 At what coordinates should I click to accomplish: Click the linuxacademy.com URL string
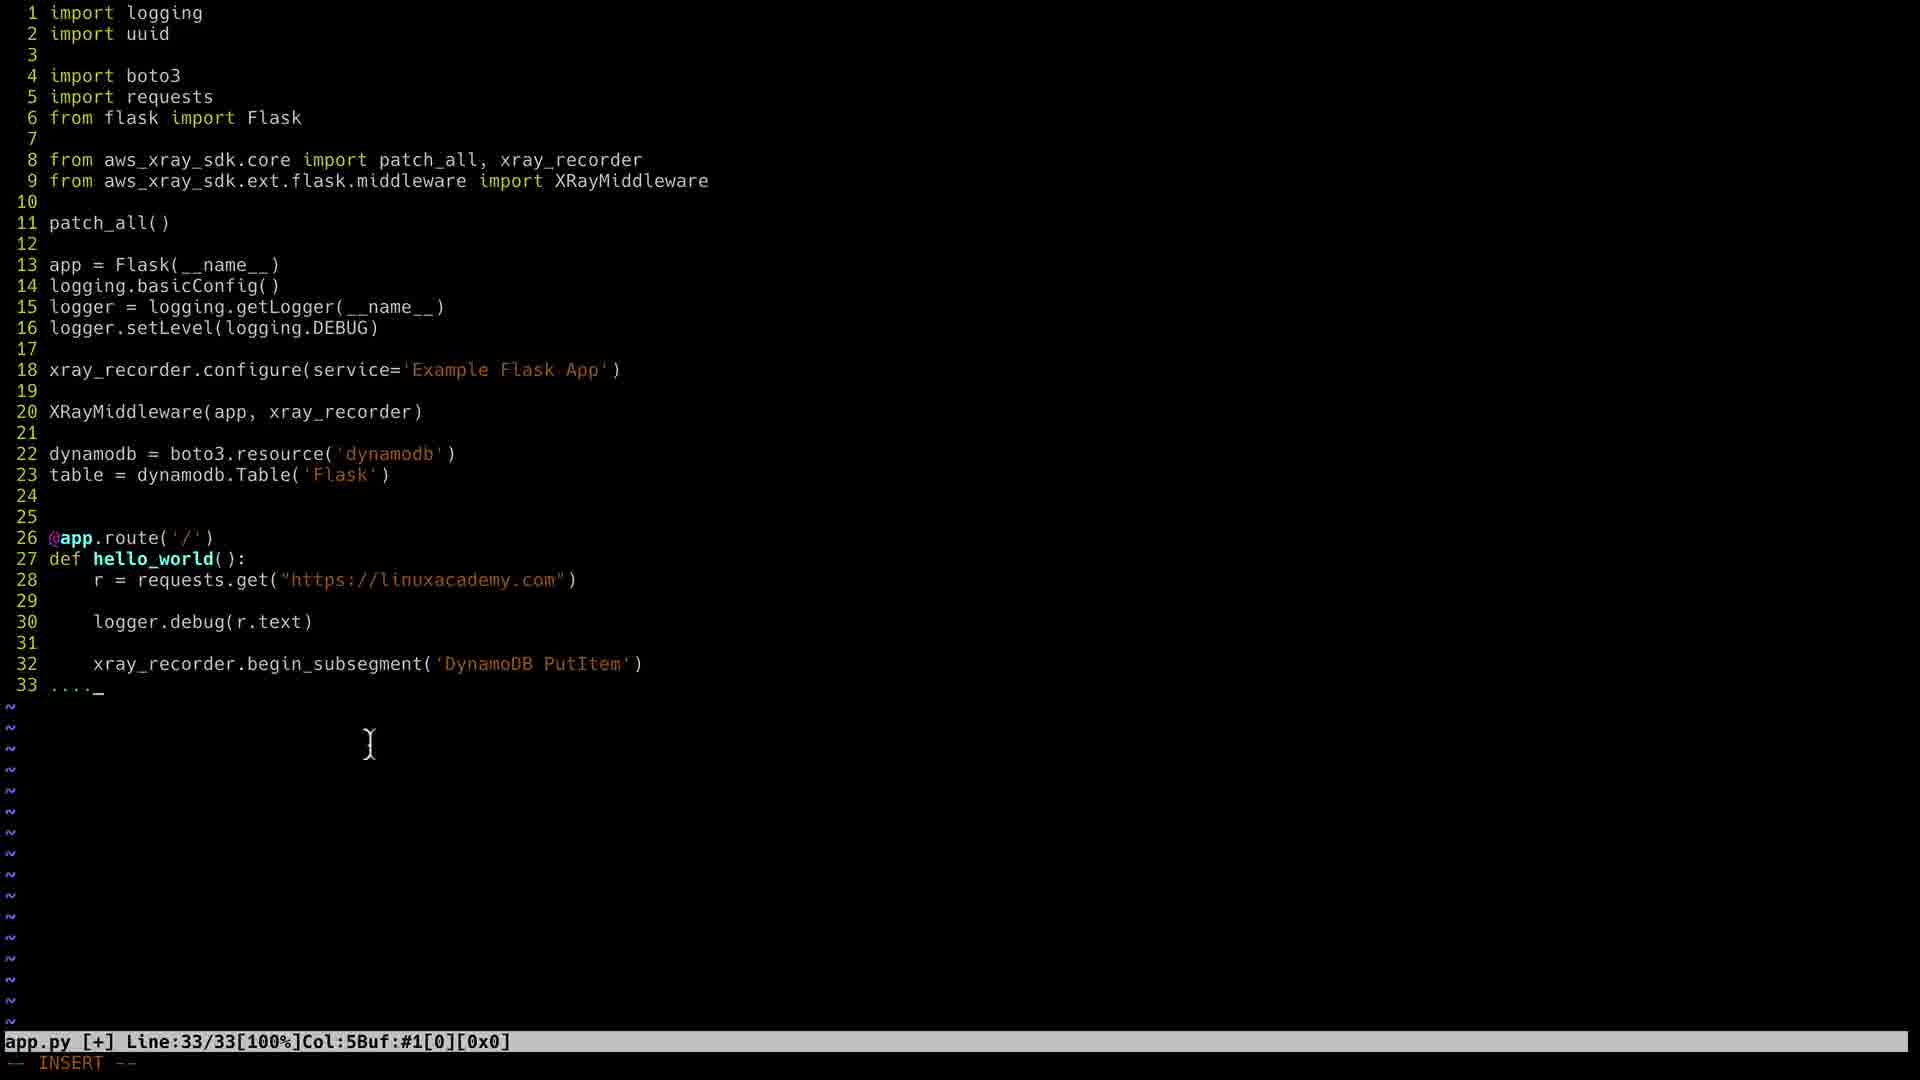point(422,580)
